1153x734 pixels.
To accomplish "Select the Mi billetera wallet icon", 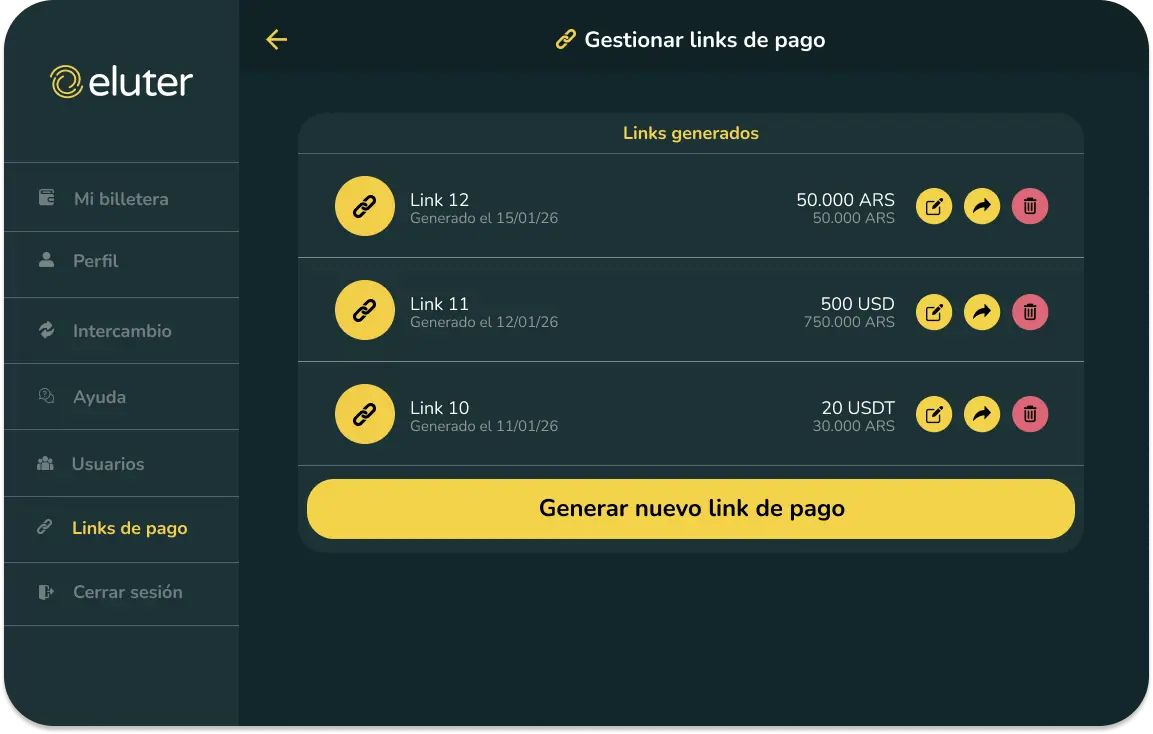I will [44, 196].
